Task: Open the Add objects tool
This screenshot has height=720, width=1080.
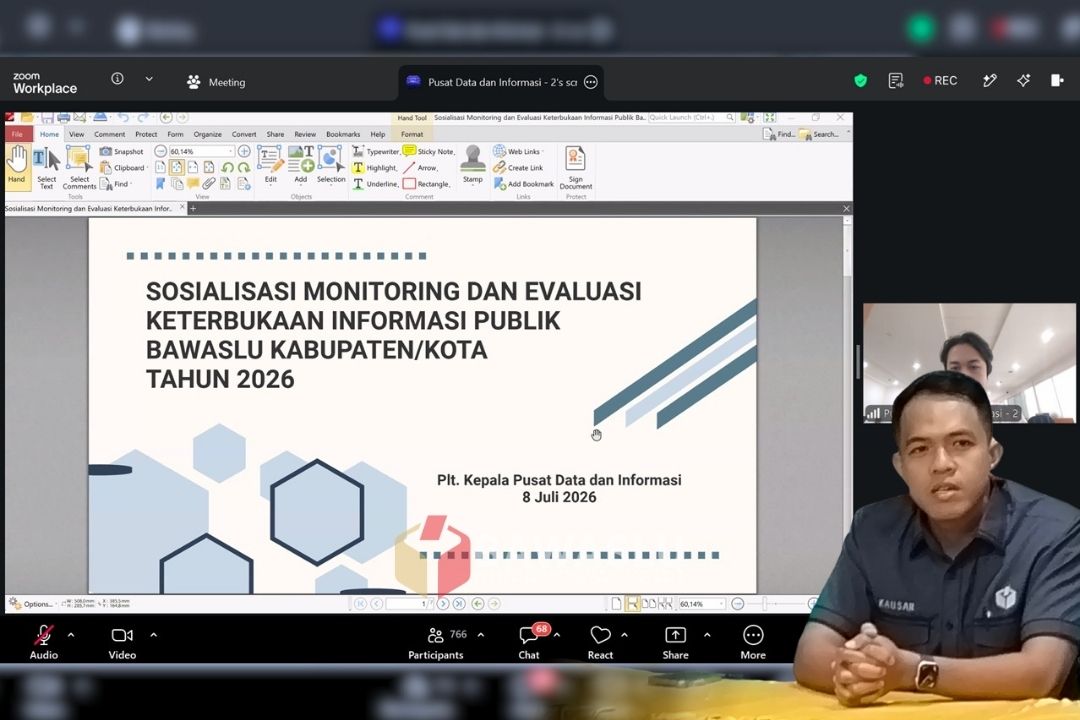Action: tap(301, 165)
